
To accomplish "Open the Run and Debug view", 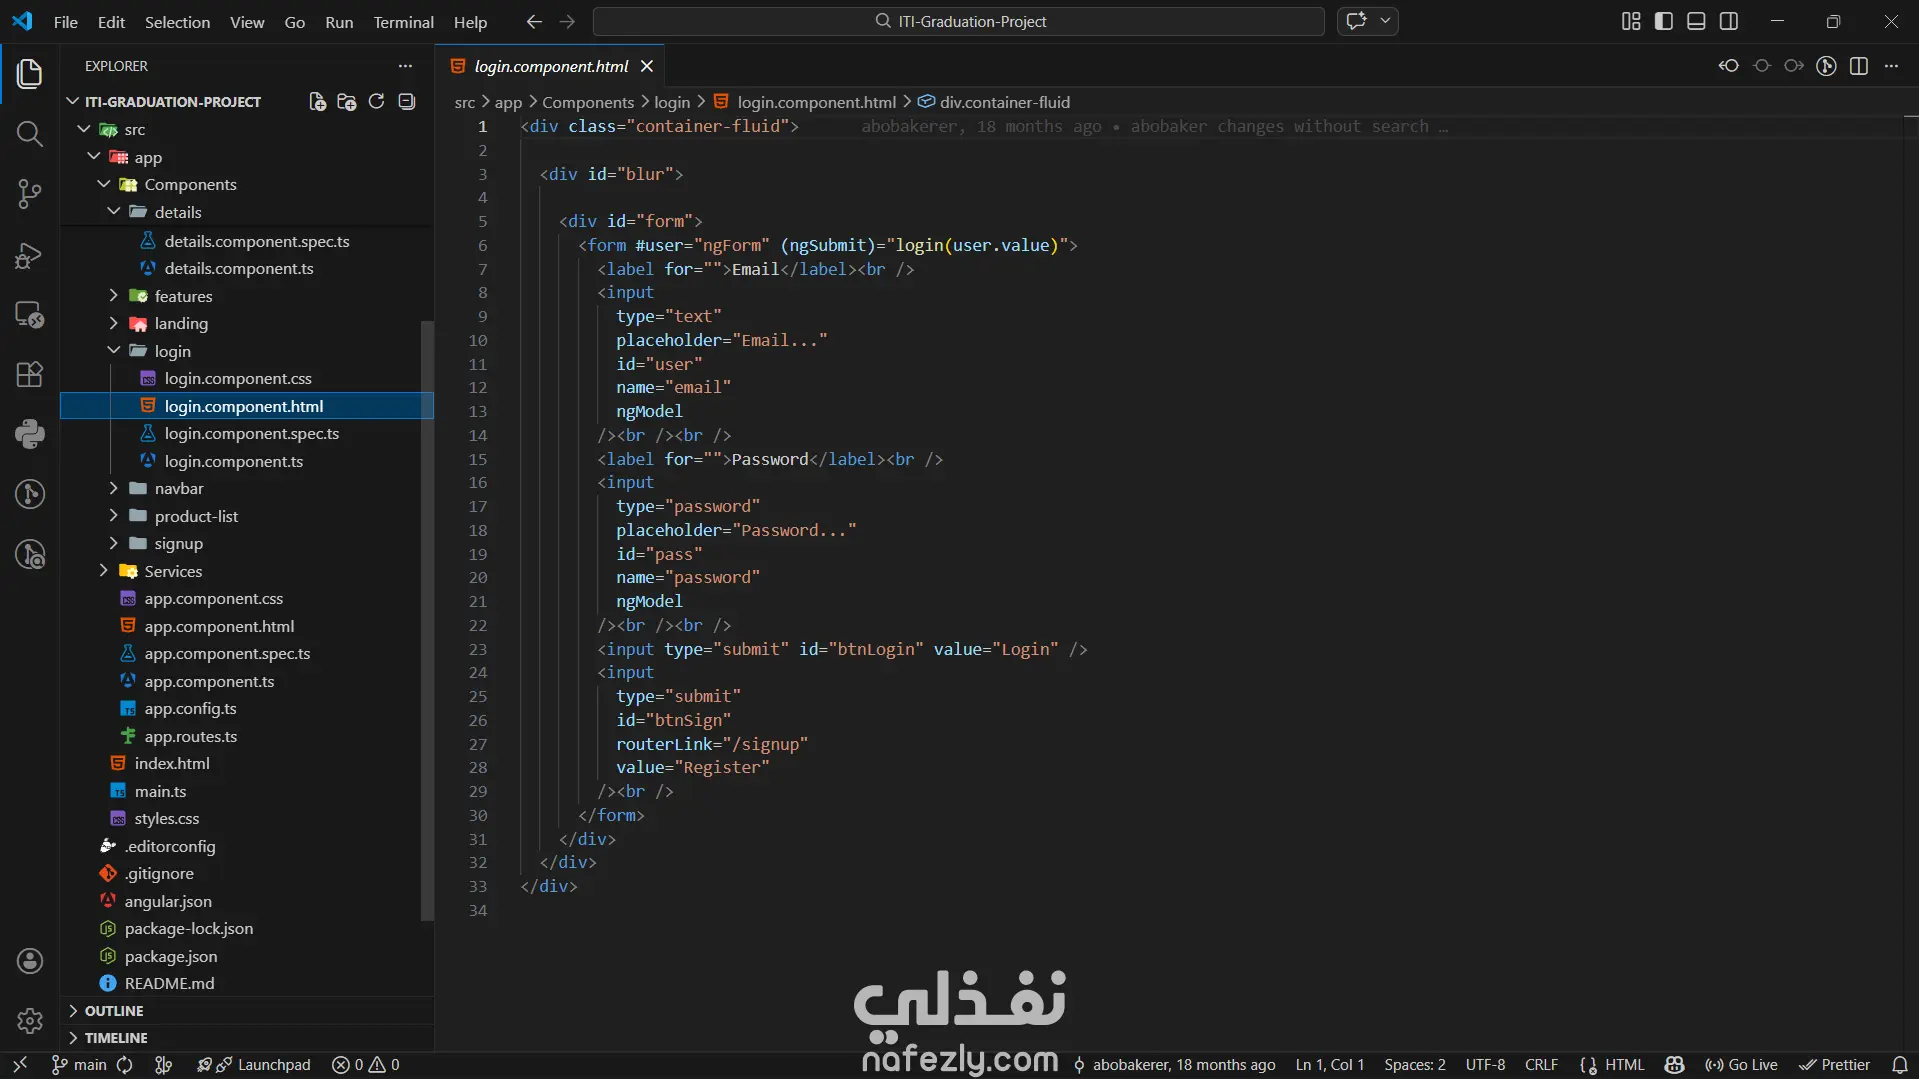I will click(29, 255).
